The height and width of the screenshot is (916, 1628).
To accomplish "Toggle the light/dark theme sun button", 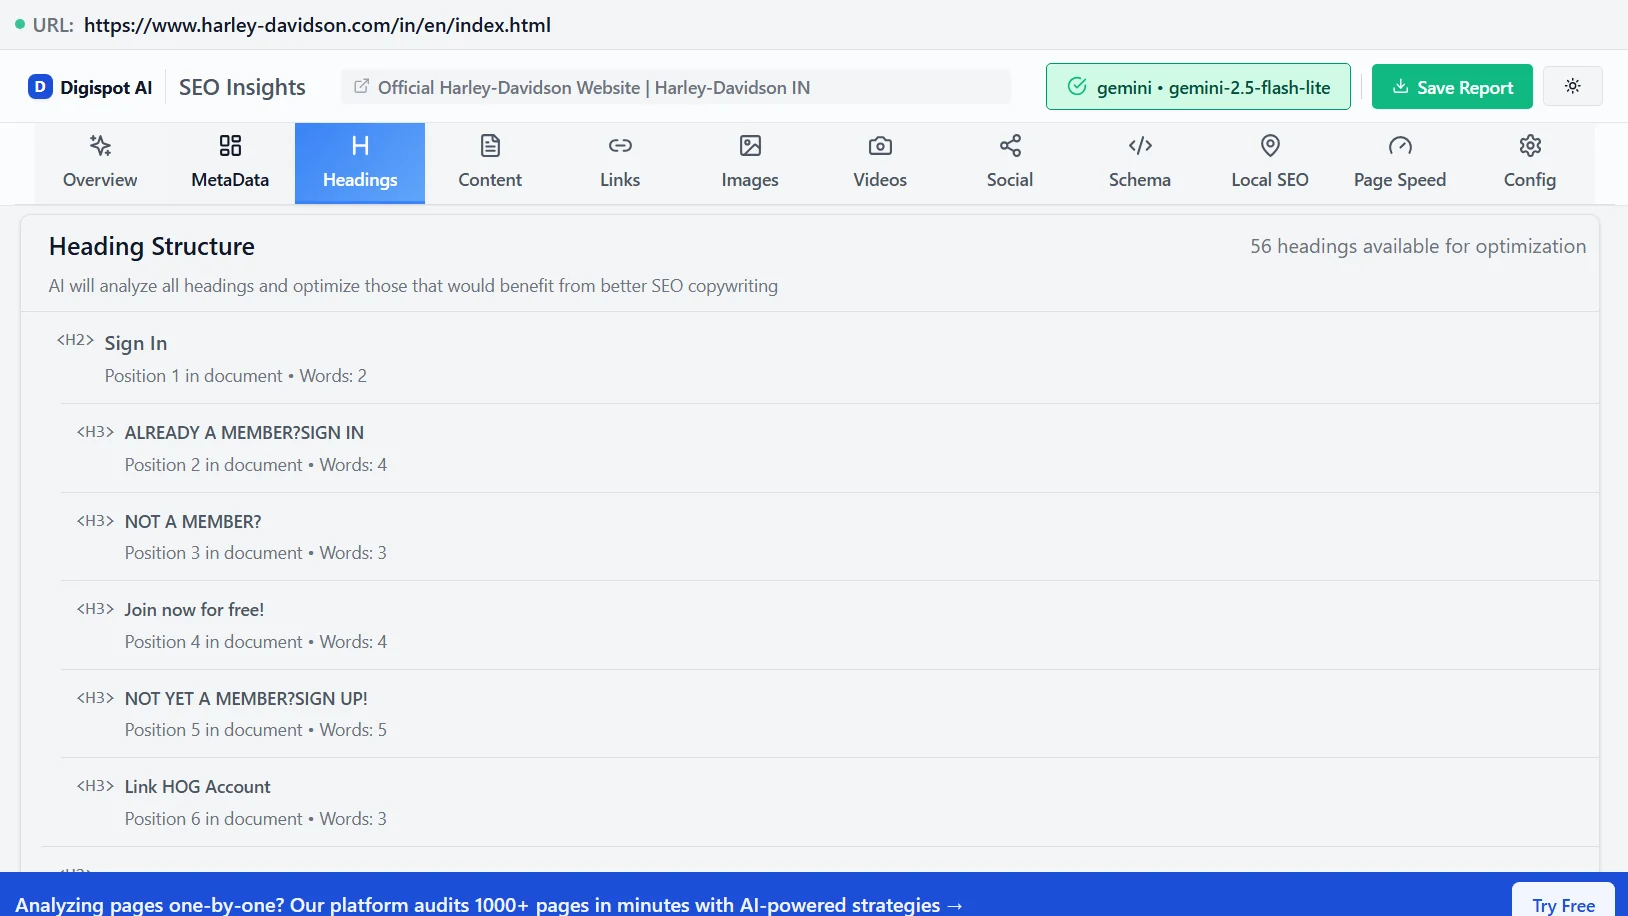I will 1573,86.
